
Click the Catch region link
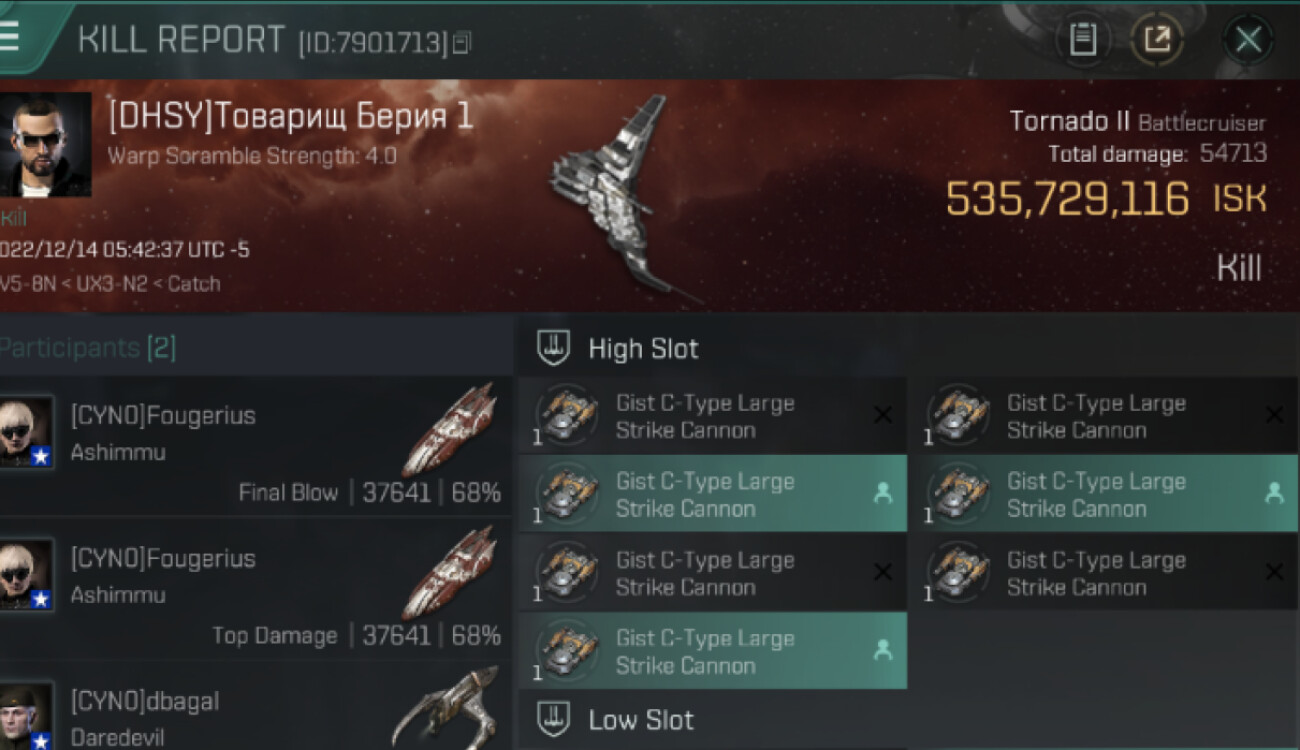coord(194,283)
